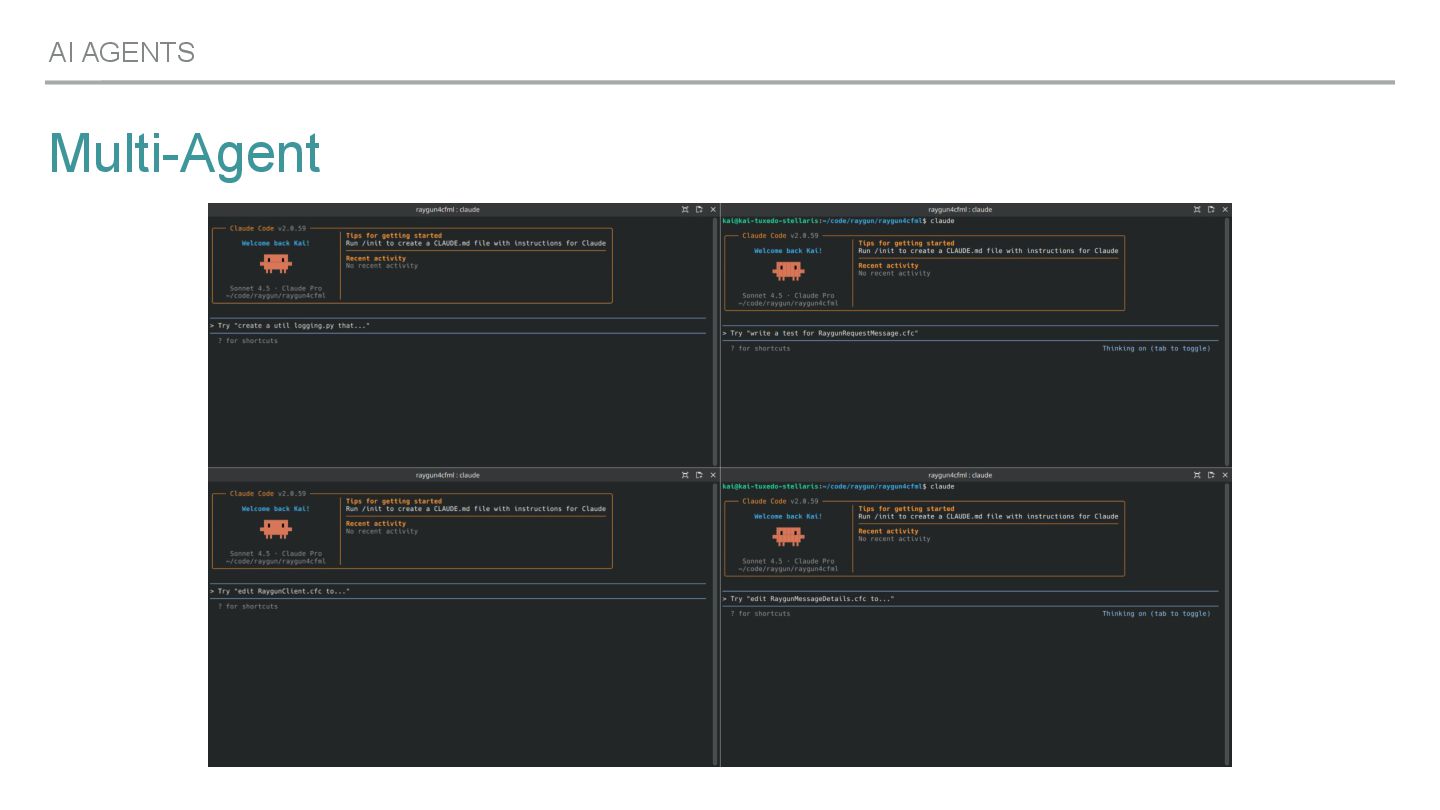
Task: Click the shell prompt line in bottom-right pane
Action: coord(838,486)
